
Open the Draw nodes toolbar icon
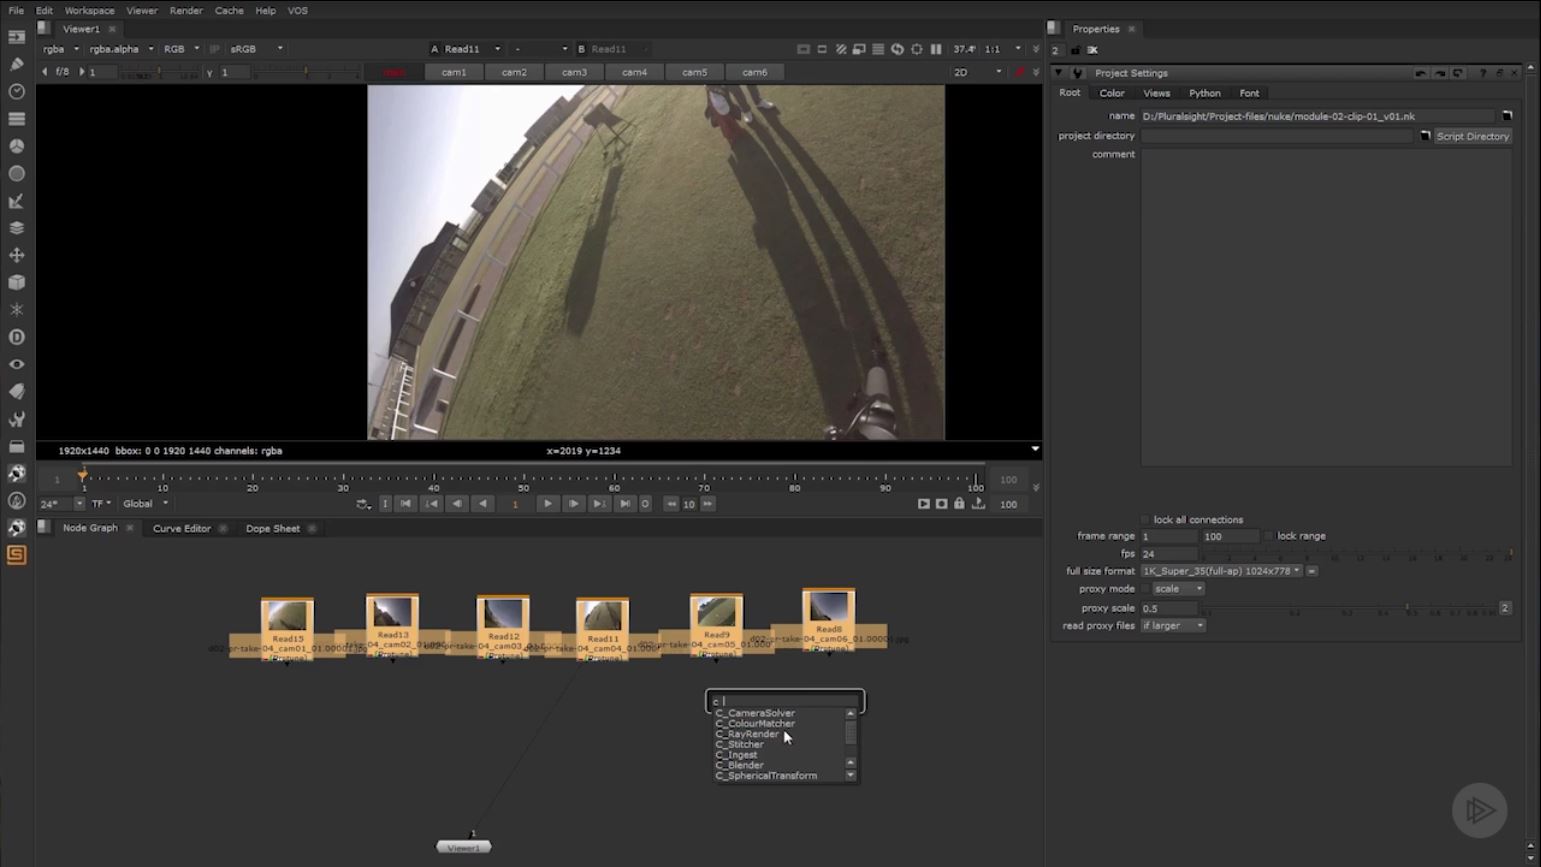pos(16,64)
